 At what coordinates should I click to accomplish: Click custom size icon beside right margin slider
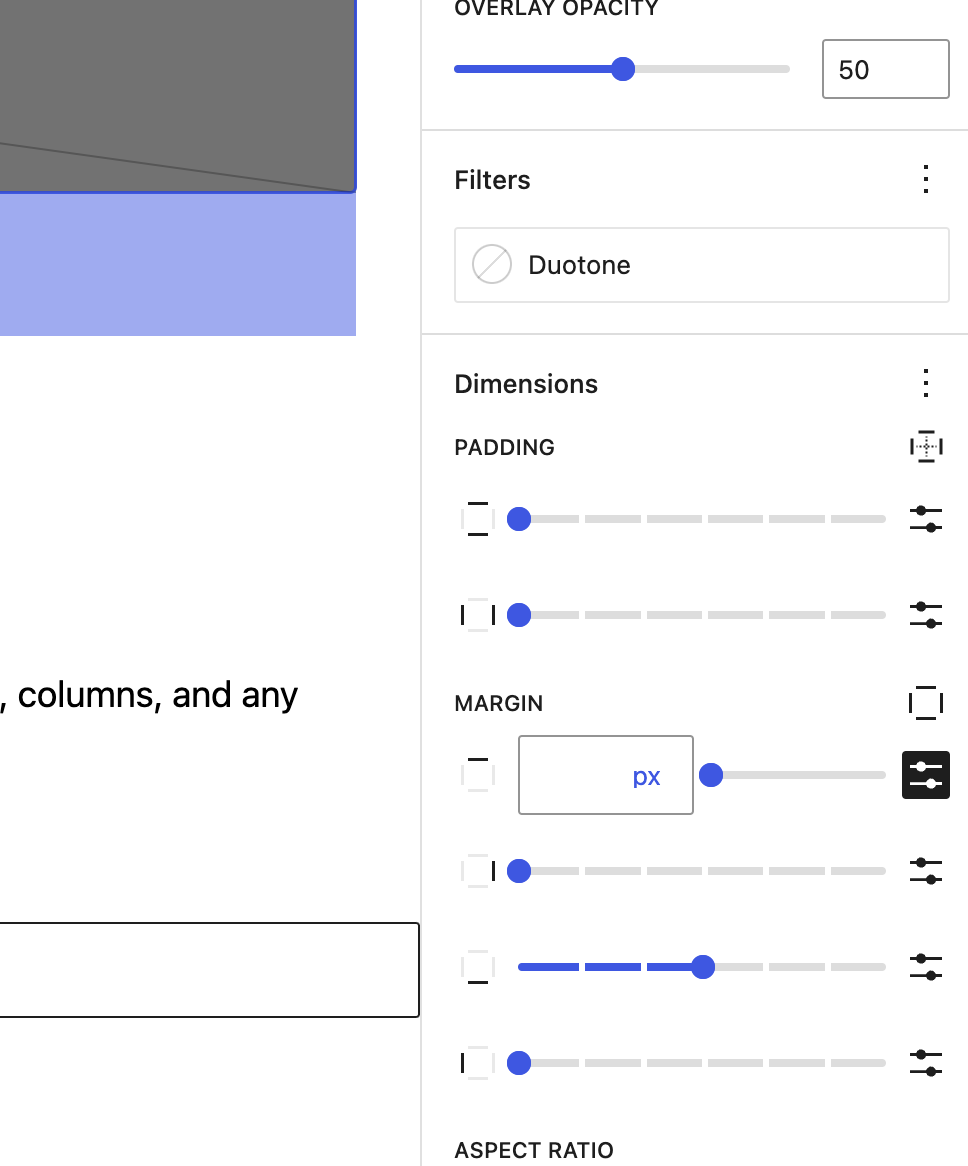[x=926, y=870]
